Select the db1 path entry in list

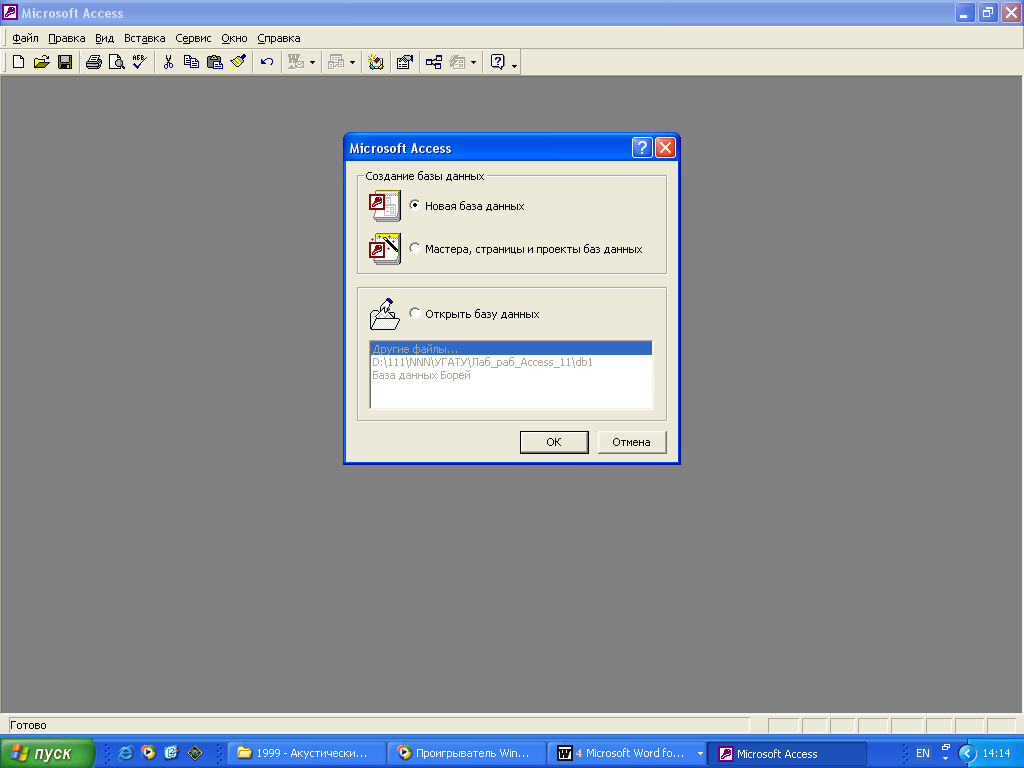(x=511, y=362)
